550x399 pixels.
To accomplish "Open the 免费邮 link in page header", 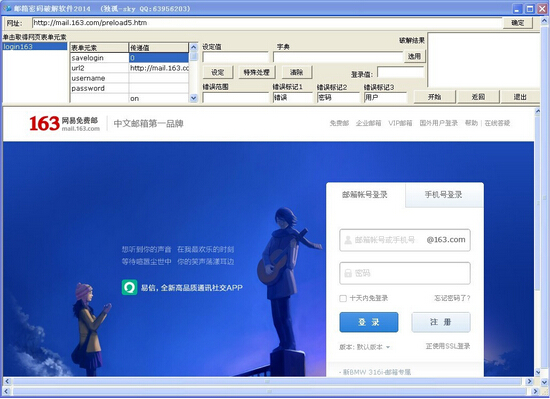I will (x=339, y=123).
